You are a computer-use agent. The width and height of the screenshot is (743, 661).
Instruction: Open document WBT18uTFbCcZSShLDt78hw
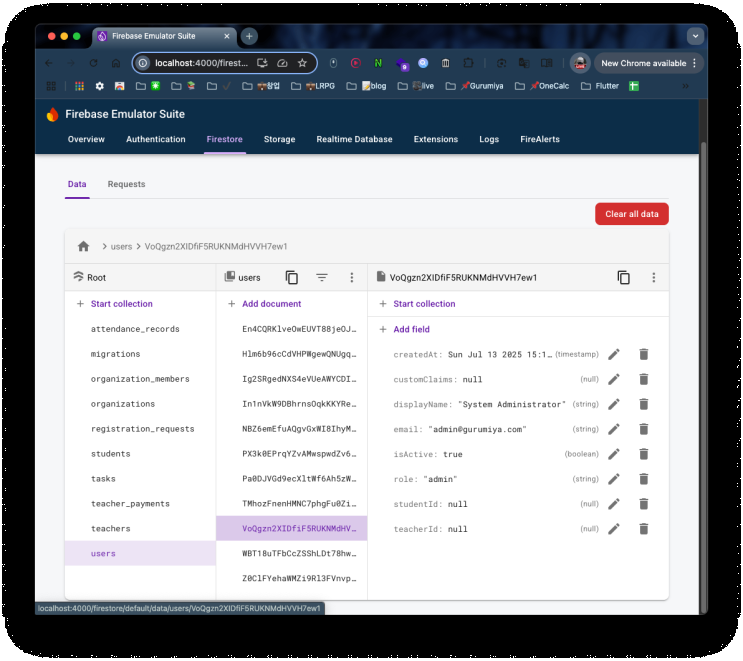point(291,553)
